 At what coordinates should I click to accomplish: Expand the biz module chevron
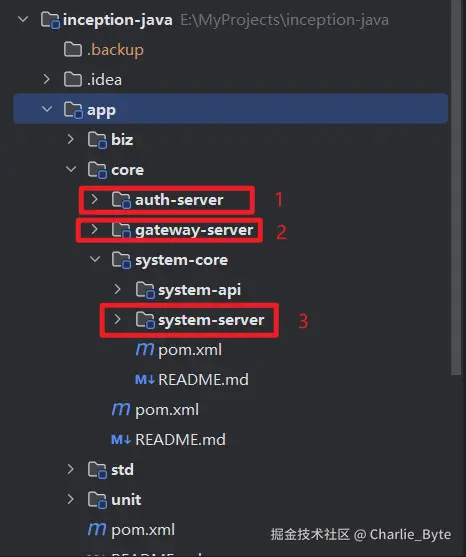pos(70,139)
